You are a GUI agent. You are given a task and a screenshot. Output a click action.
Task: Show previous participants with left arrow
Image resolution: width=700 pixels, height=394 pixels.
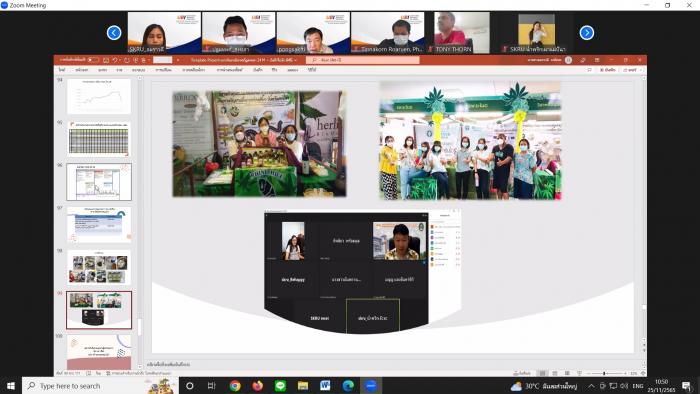114,33
